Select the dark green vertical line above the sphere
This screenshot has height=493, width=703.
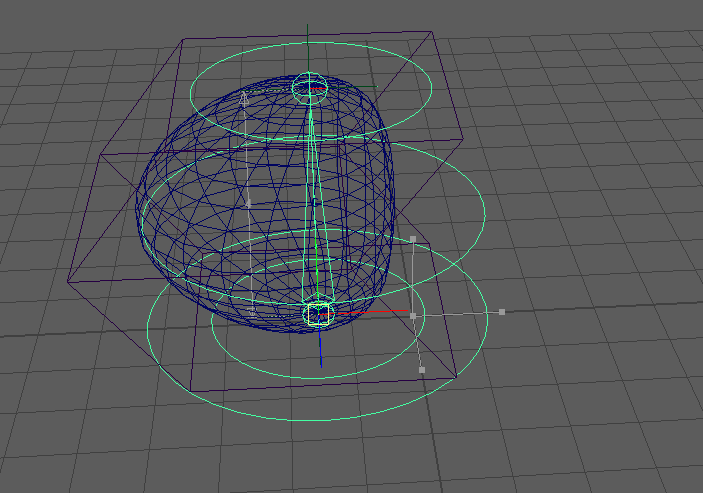tap(308, 48)
